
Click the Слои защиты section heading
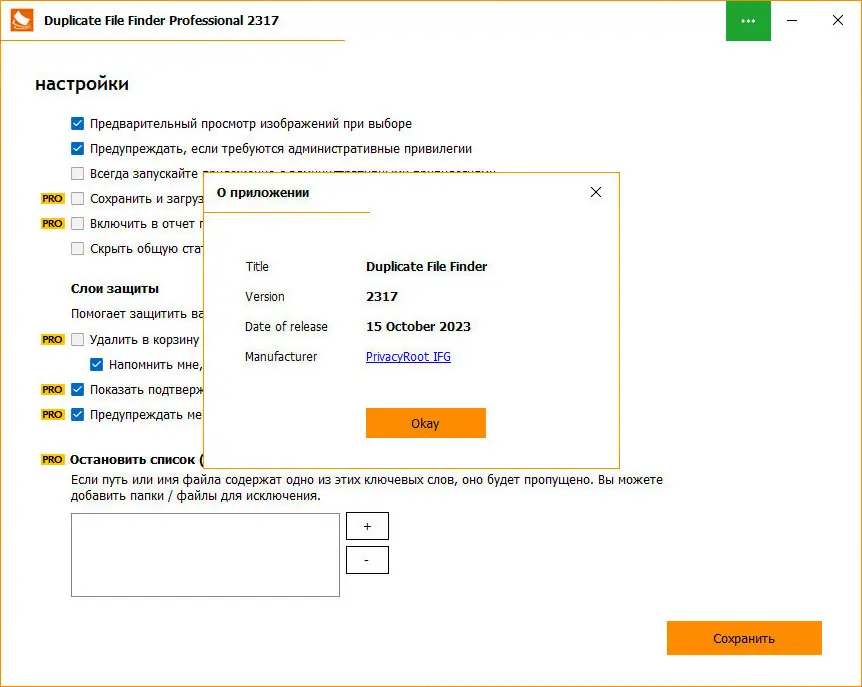tap(115, 289)
